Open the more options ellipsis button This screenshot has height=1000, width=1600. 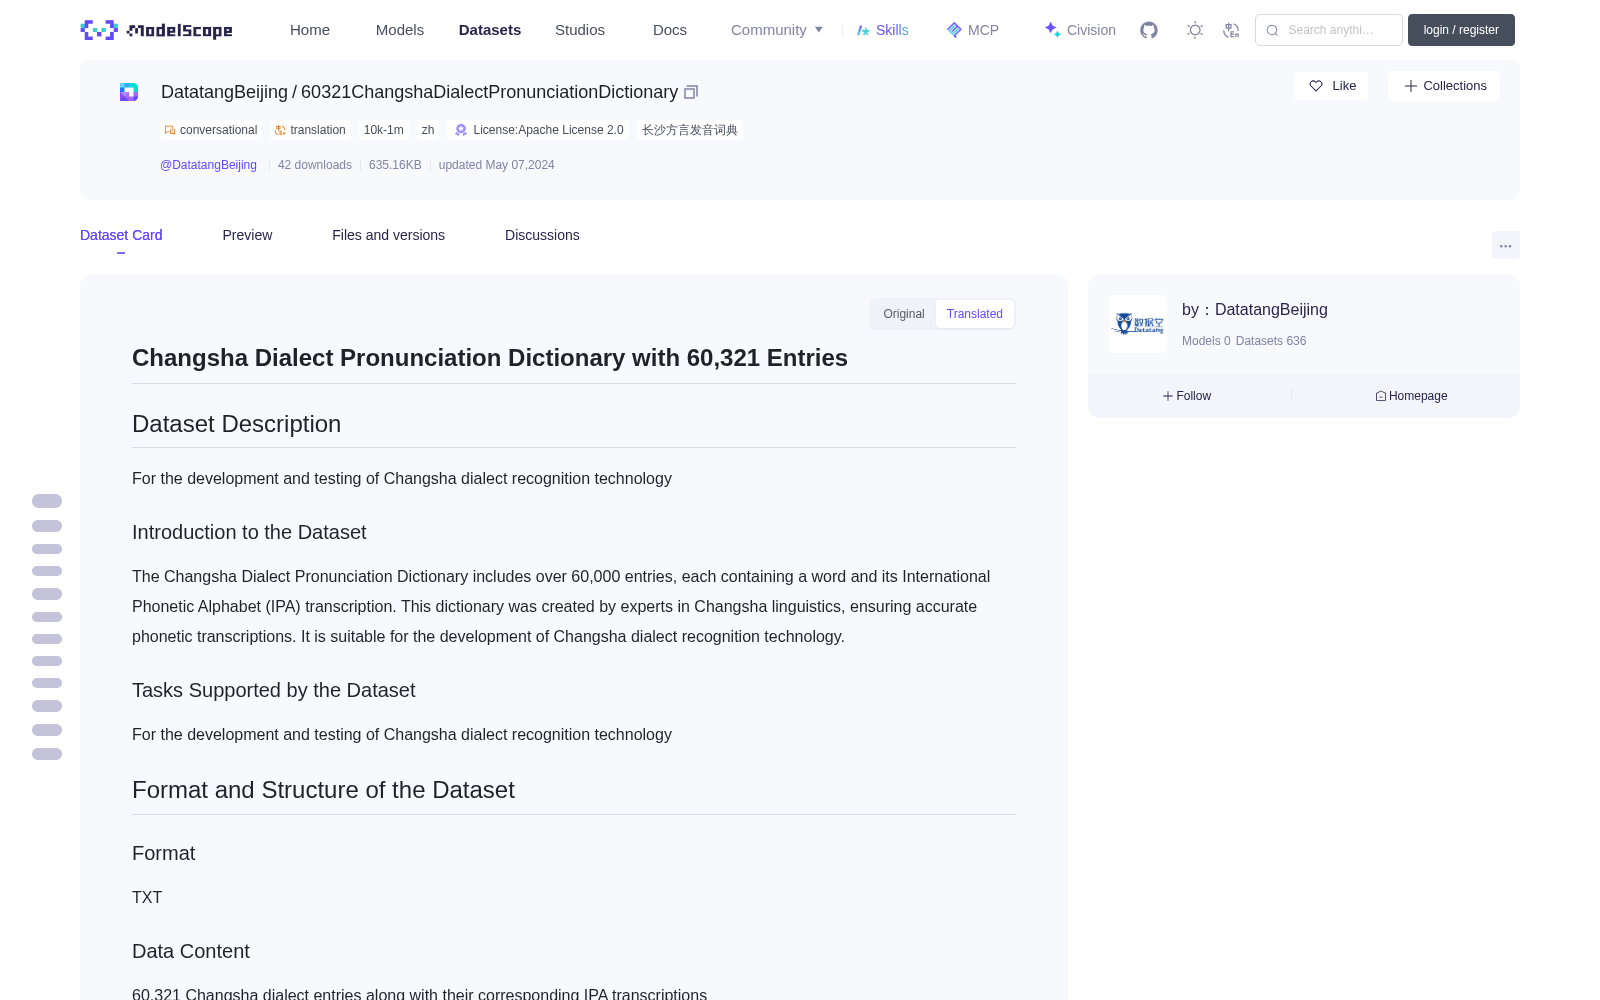click(1506, 245)
